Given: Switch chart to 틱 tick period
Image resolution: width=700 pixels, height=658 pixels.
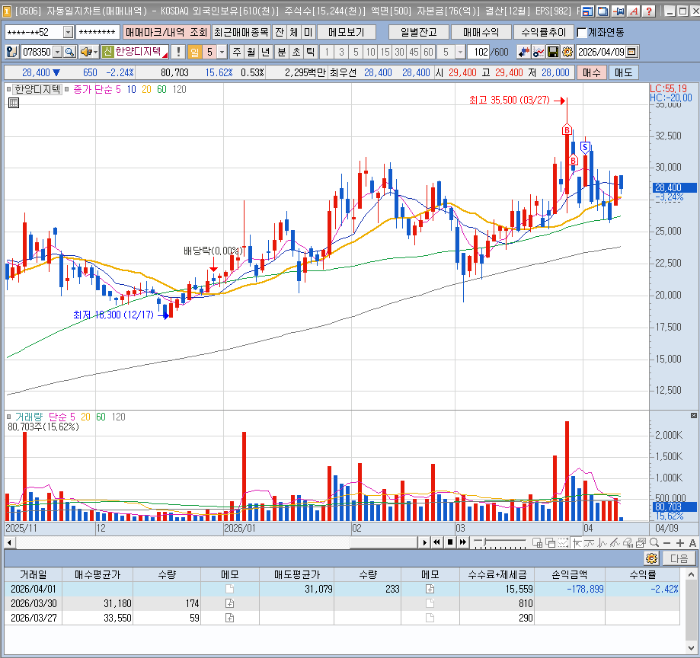Looking at the screenshot, I should [x=310, y=52].
